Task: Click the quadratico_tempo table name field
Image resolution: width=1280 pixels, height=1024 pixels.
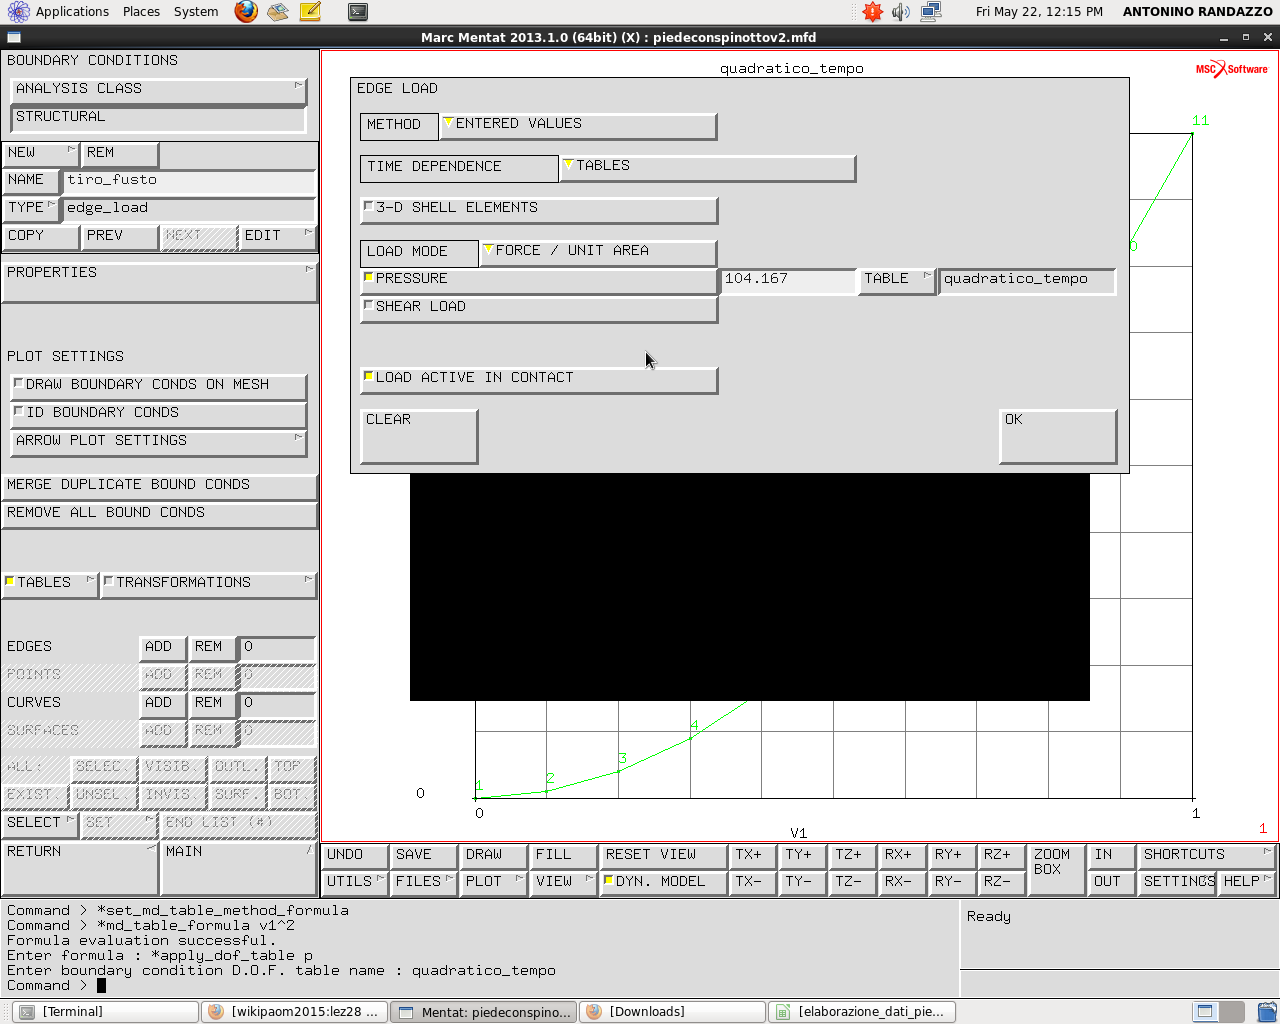Action: (1027, 280)
